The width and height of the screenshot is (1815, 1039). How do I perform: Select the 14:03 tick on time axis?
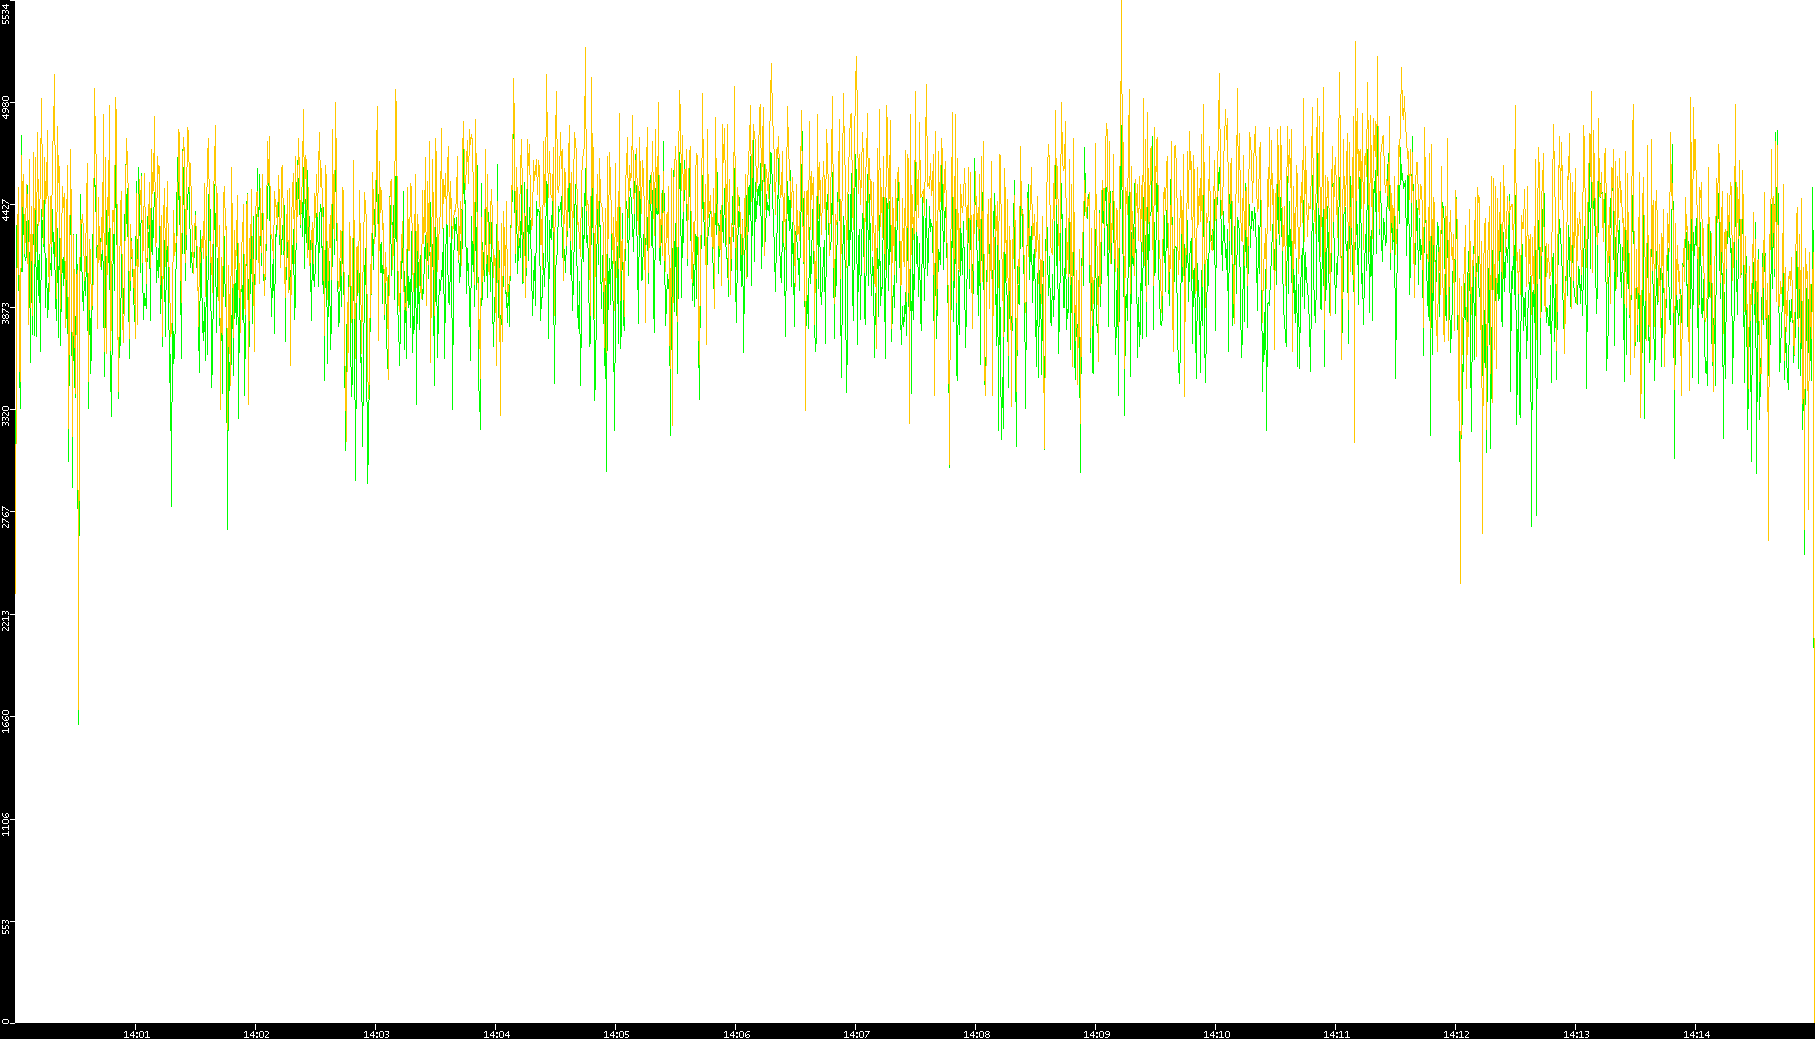[x=376, y=1033]
